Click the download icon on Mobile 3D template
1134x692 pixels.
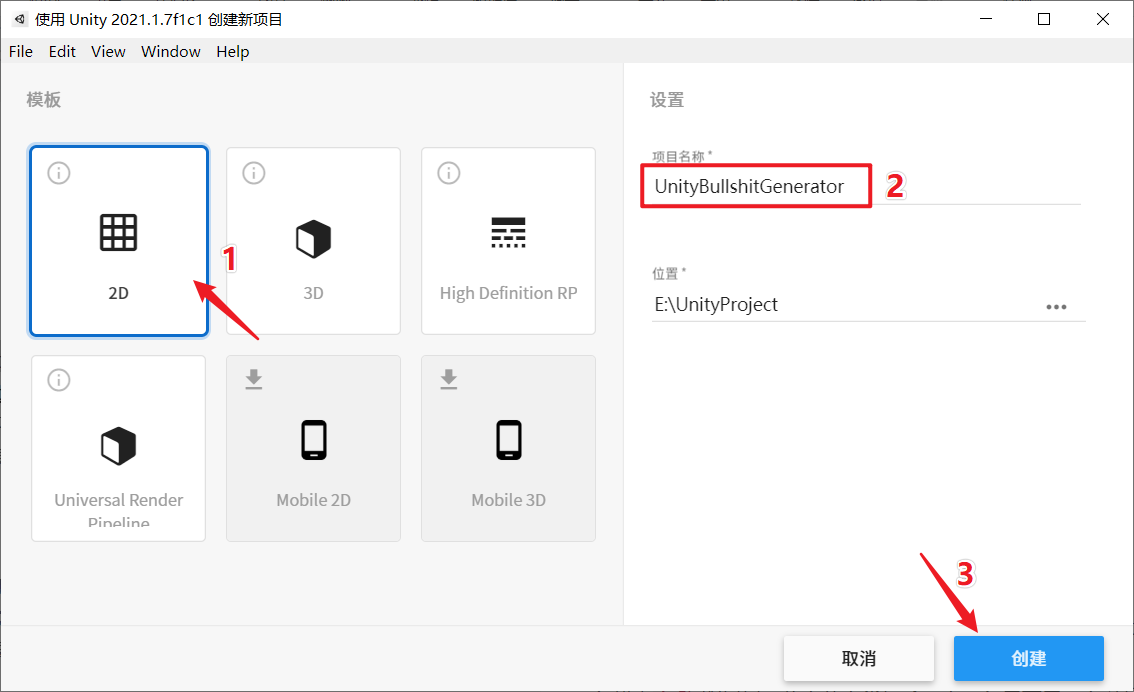coord(449,379)
